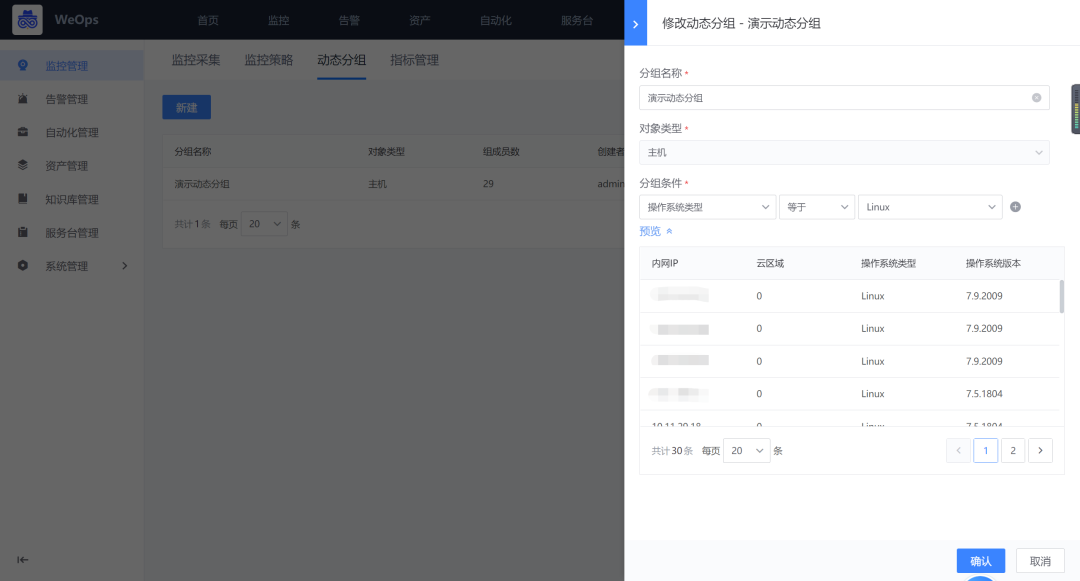
Task: Go to next preview page
Action: [1040, 450]
